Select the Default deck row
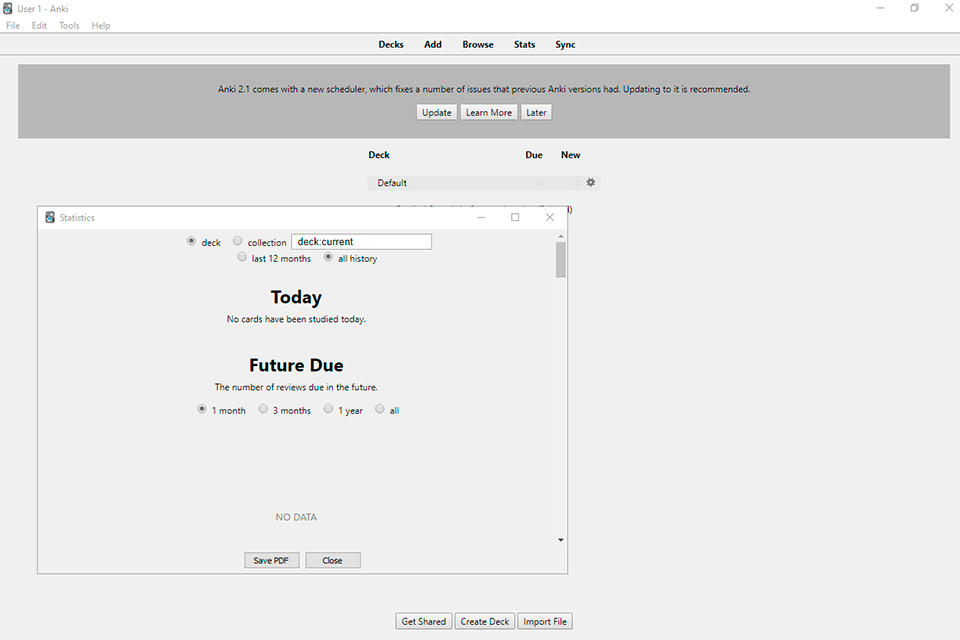960x640 pixels. click(484, 183)
